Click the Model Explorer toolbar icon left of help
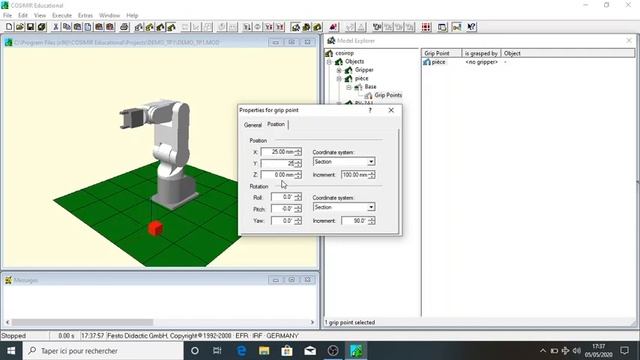The width and height of the screenshot is (640, 360). pyautogui.click(x=456, y=27)
